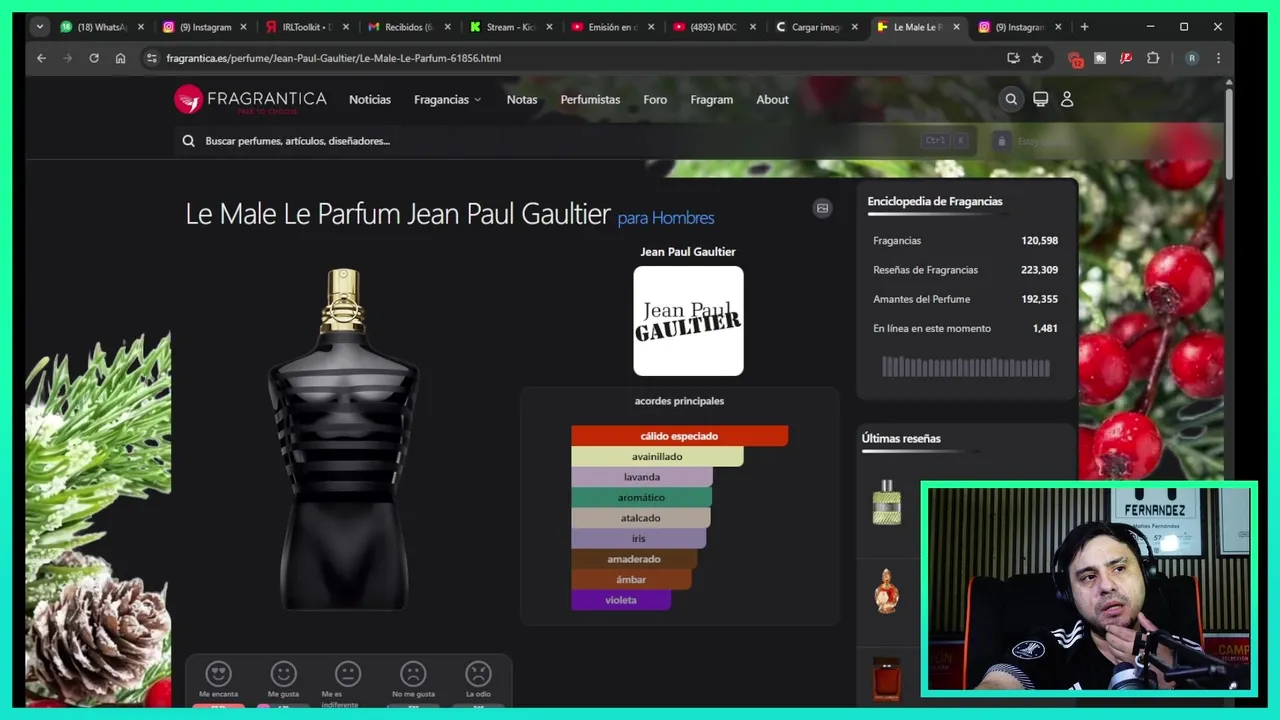Expand the Fragancias menu dropdown
Screen dimensions: 1280x720
pos(447,99)
